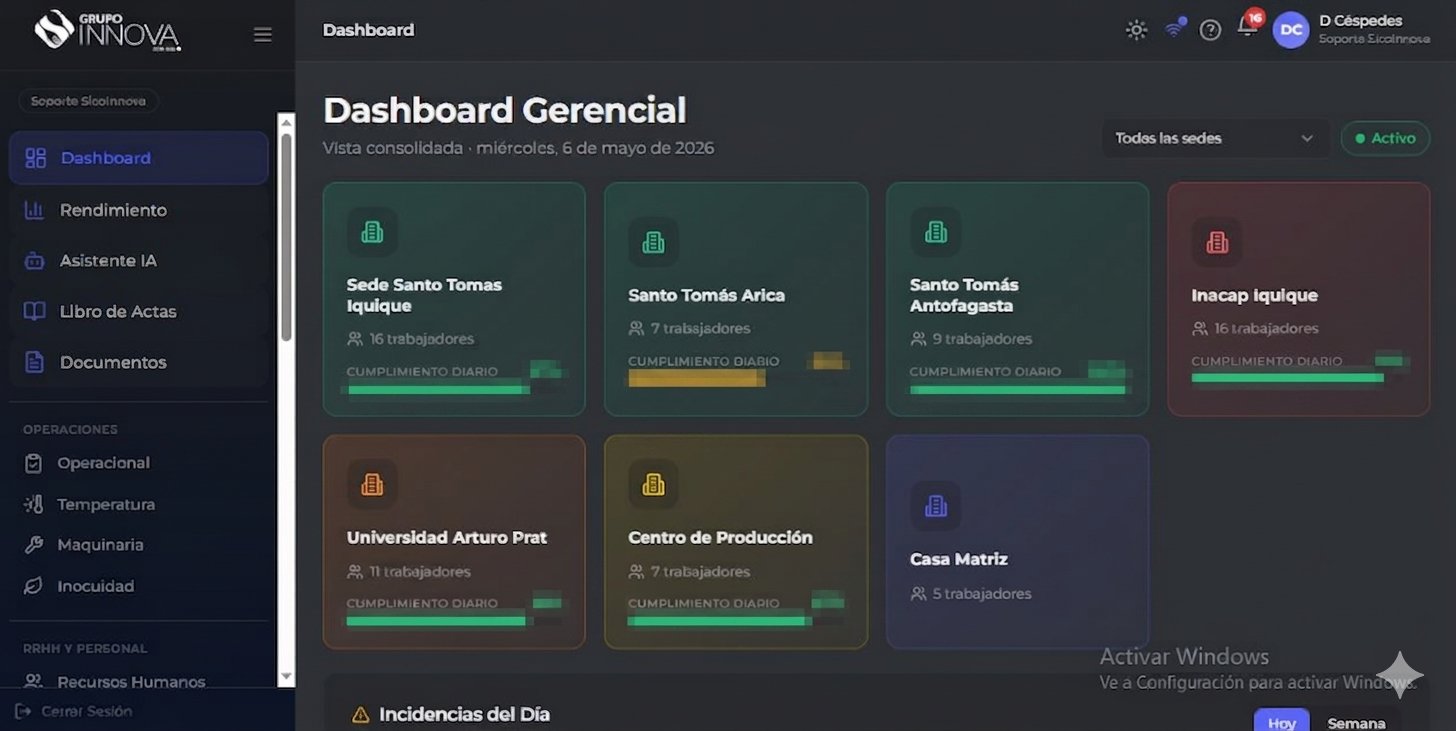Open the Santo Tomás Antofagasta card
Image resolution: width=1456 pixels, height=731 pixels.
1017,299
